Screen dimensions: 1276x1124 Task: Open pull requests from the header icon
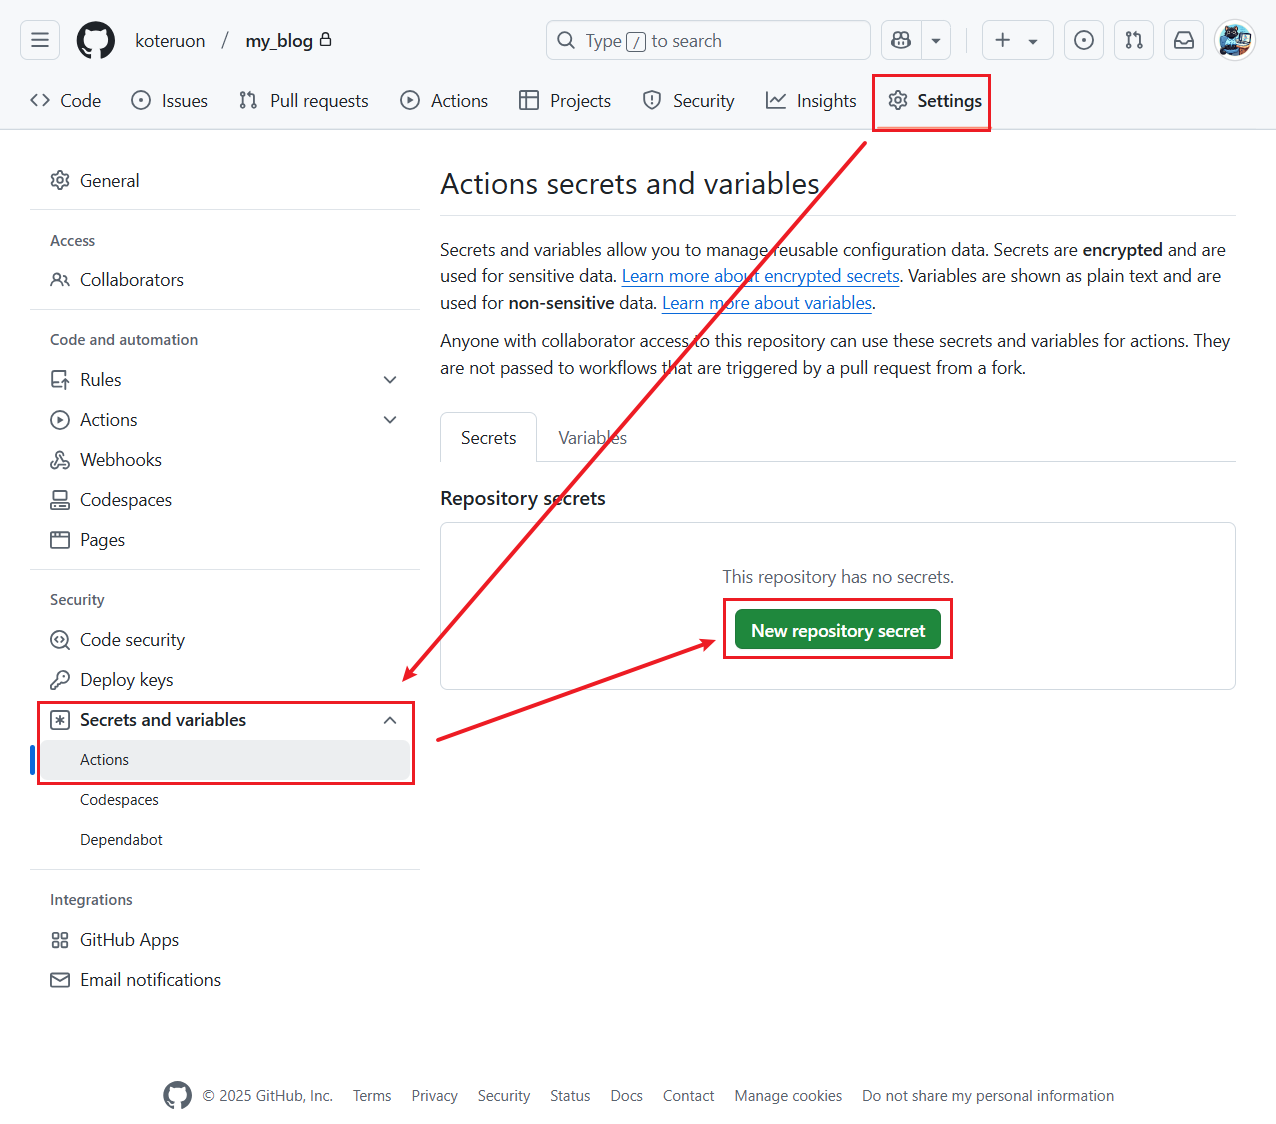click(1133, 40)
